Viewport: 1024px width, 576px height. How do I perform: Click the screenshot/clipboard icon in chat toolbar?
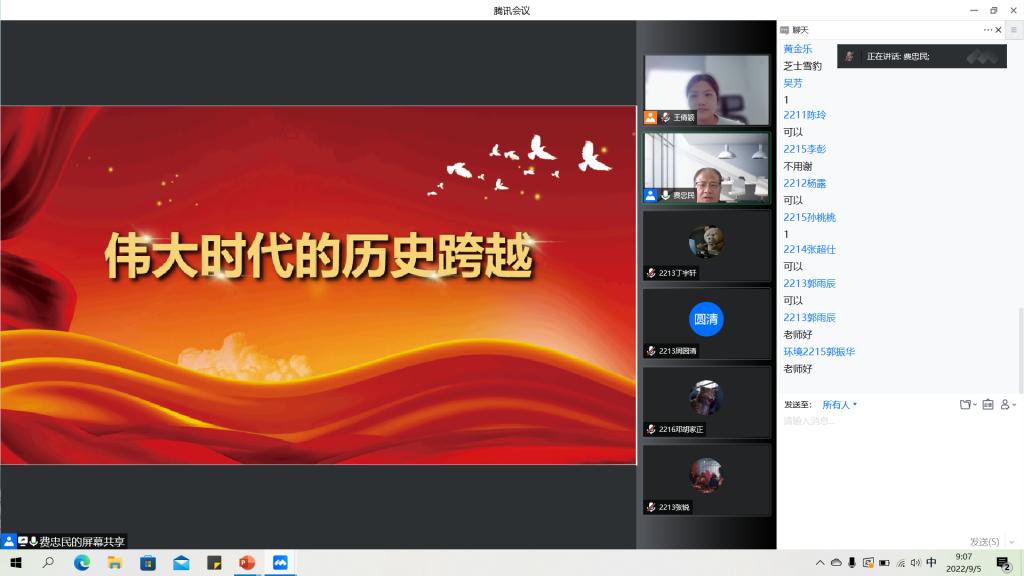(988, 405)
